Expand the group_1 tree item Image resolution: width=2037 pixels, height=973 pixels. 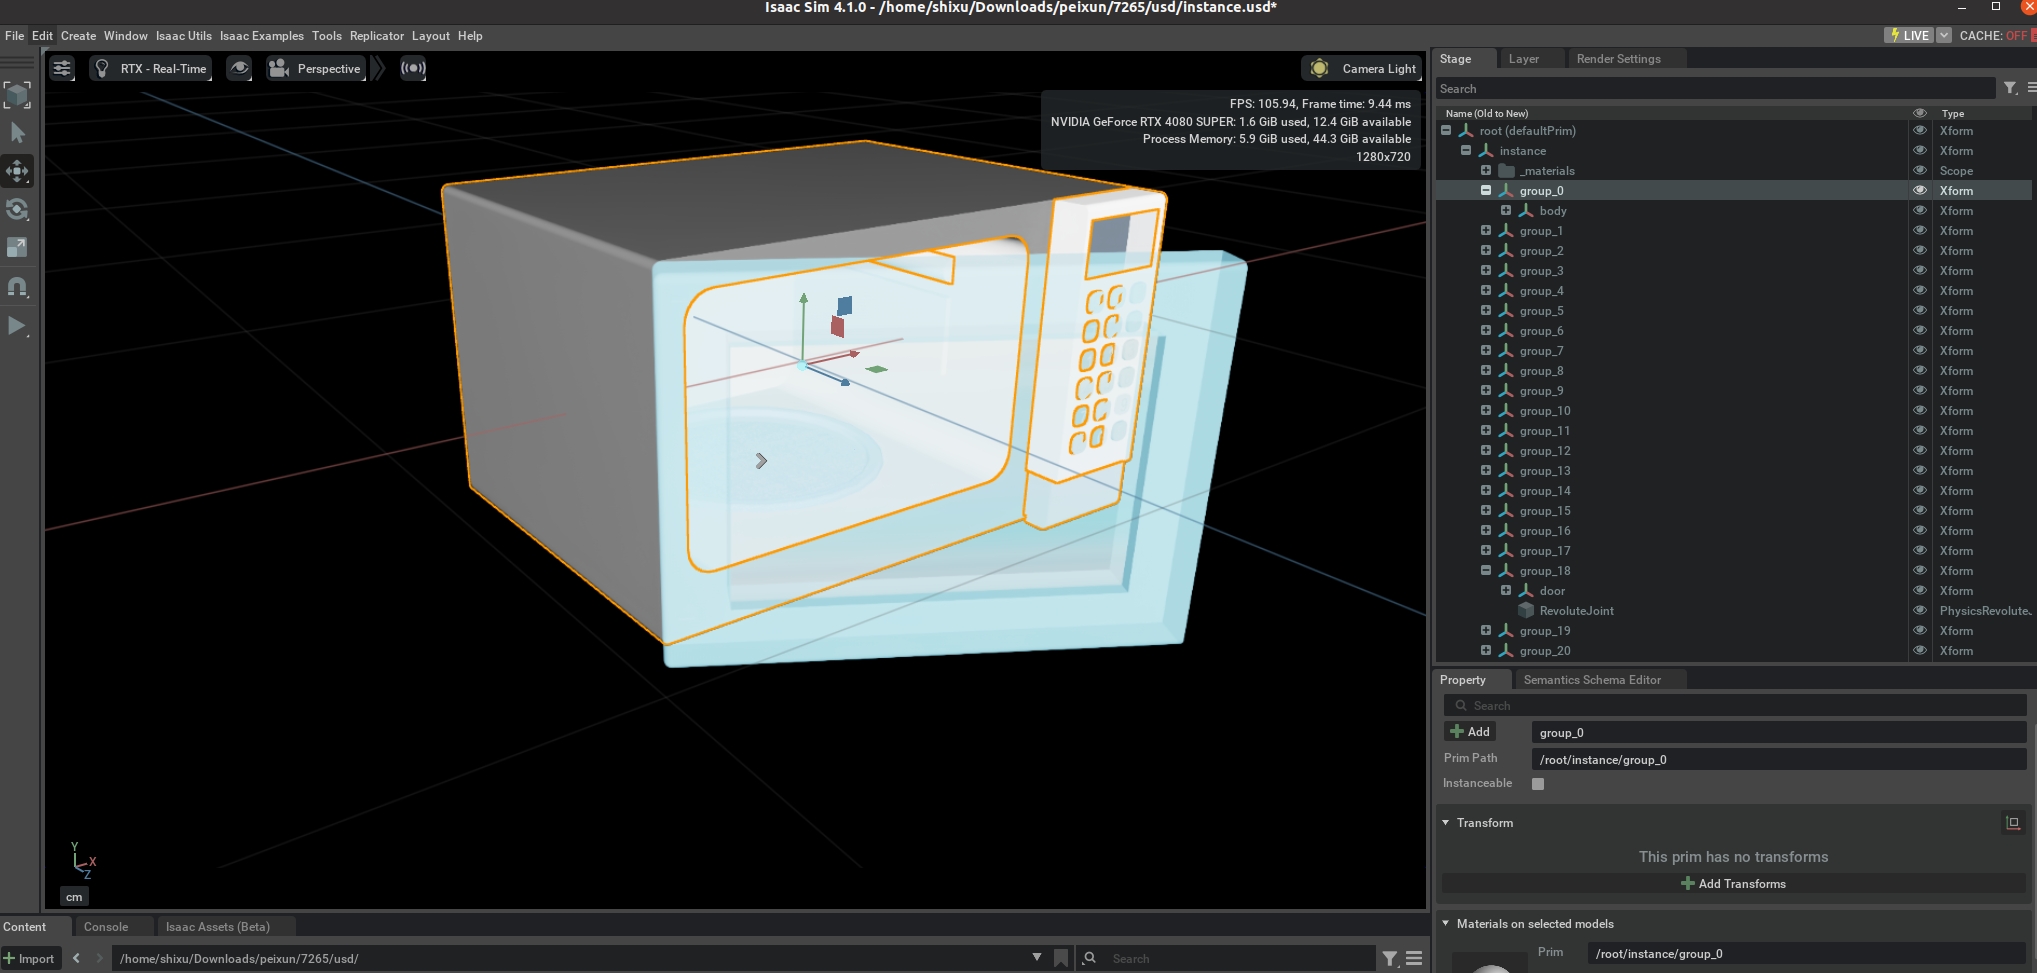coord(1485,230)
